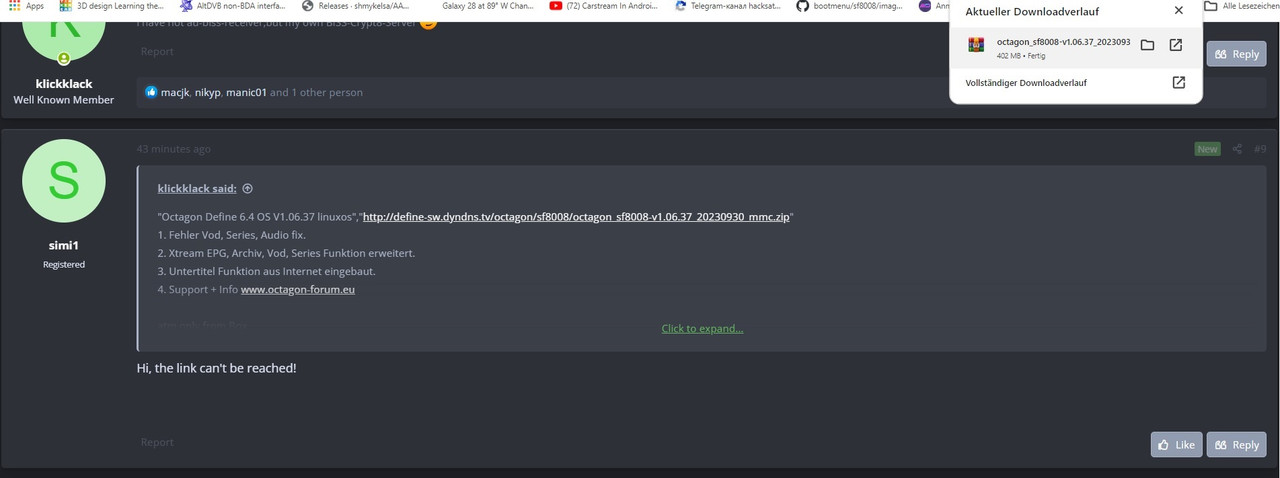This screenshot has width=1280, height=478.
Task: Click the 'Well Known Member' user title
Action: [64, 100]
